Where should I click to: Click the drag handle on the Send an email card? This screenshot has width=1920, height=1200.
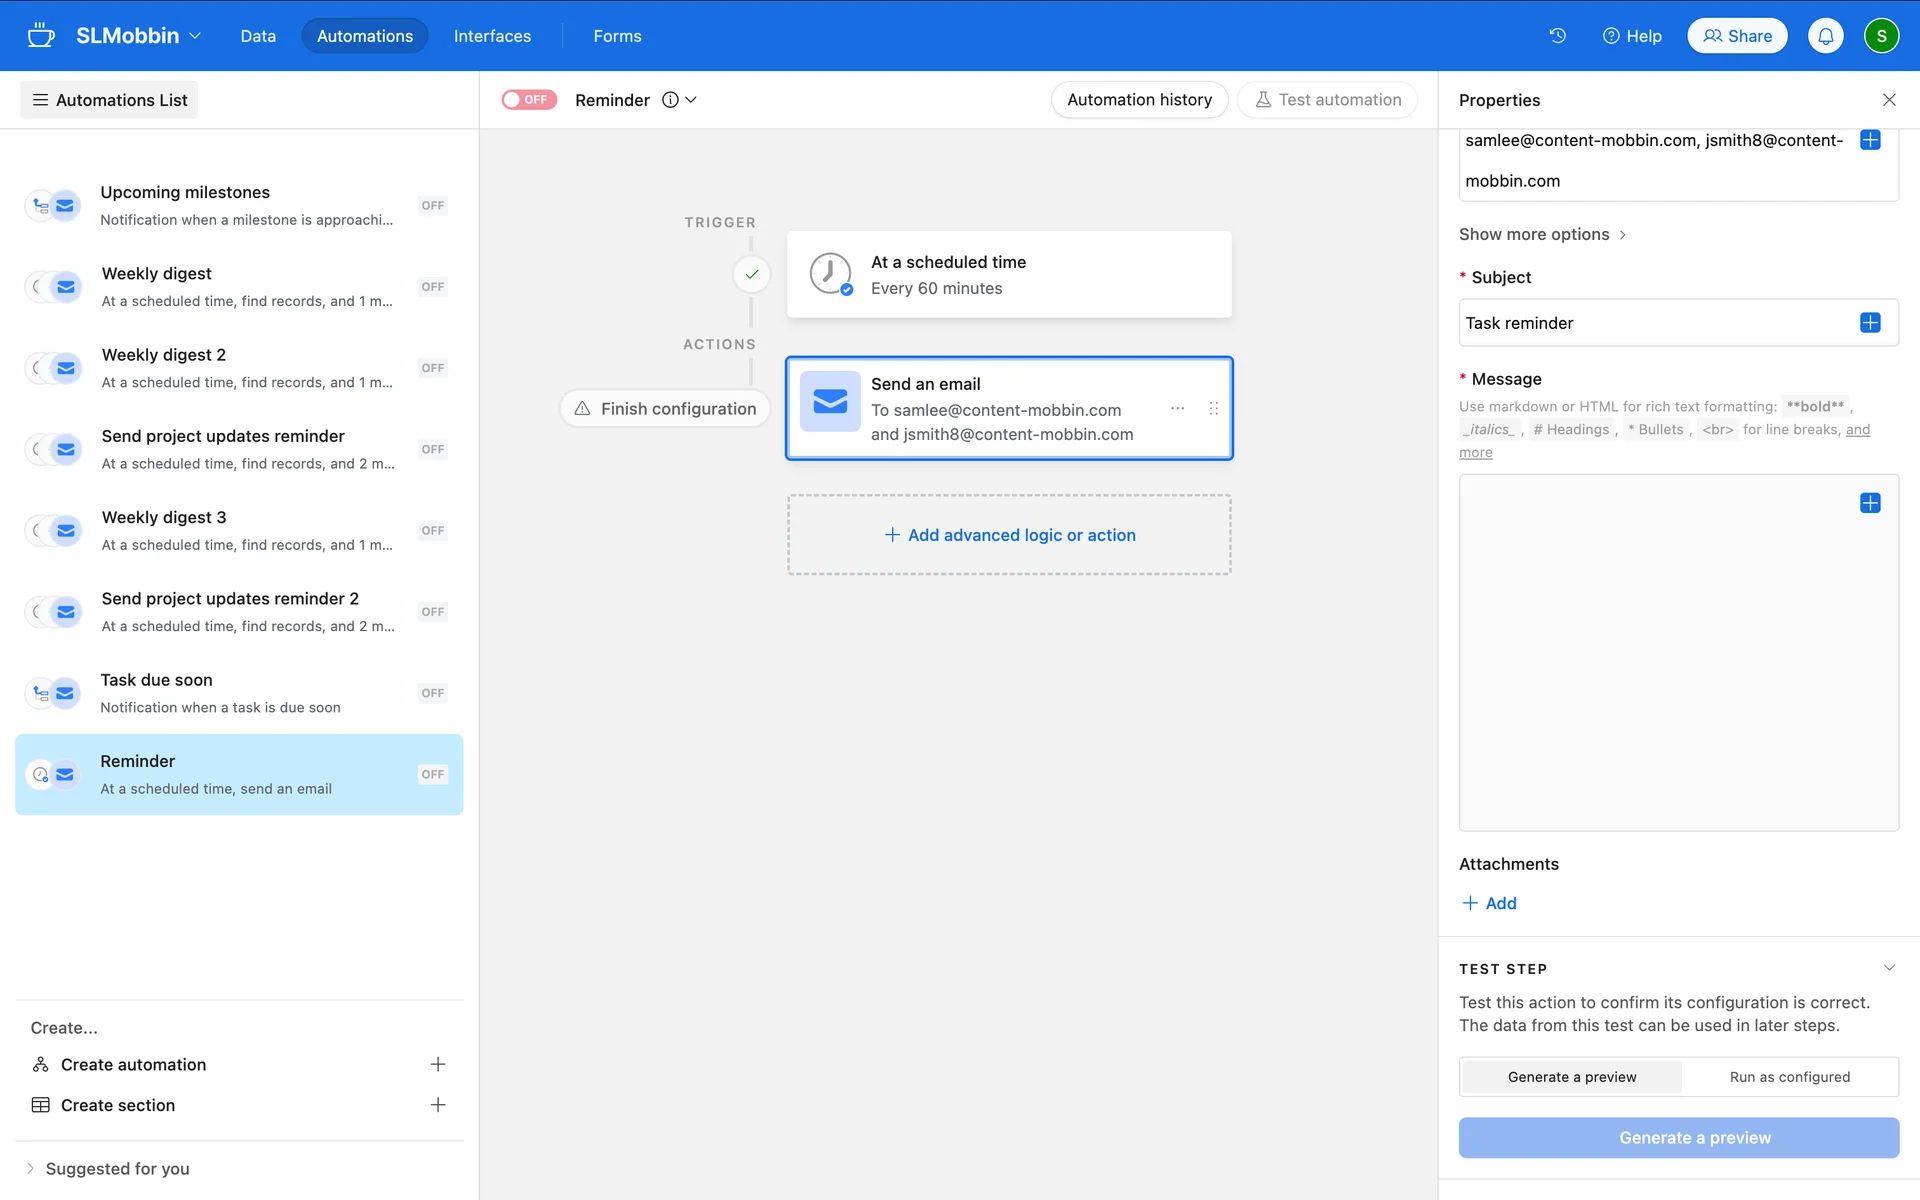[1213, 408]
